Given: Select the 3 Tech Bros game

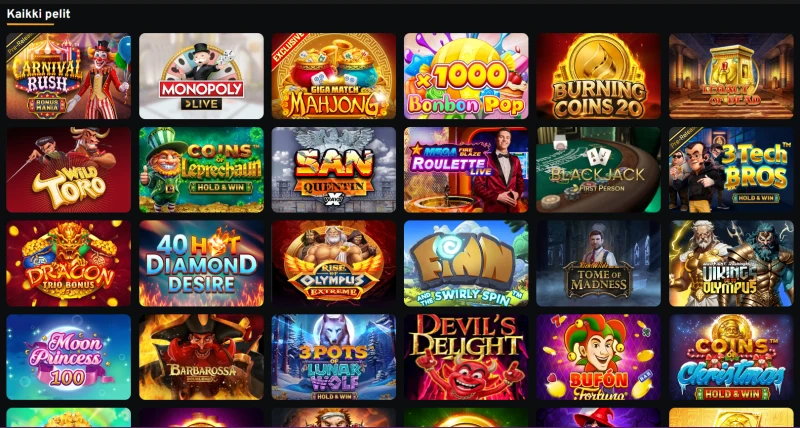Looking at the screenshot, I should tap(731, 170).
